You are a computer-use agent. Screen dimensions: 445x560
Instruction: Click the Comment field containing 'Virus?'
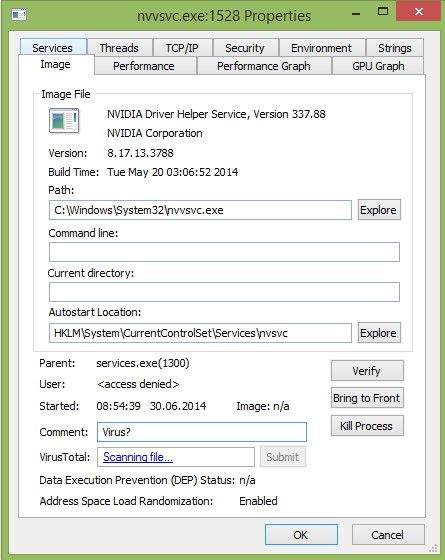202,432
